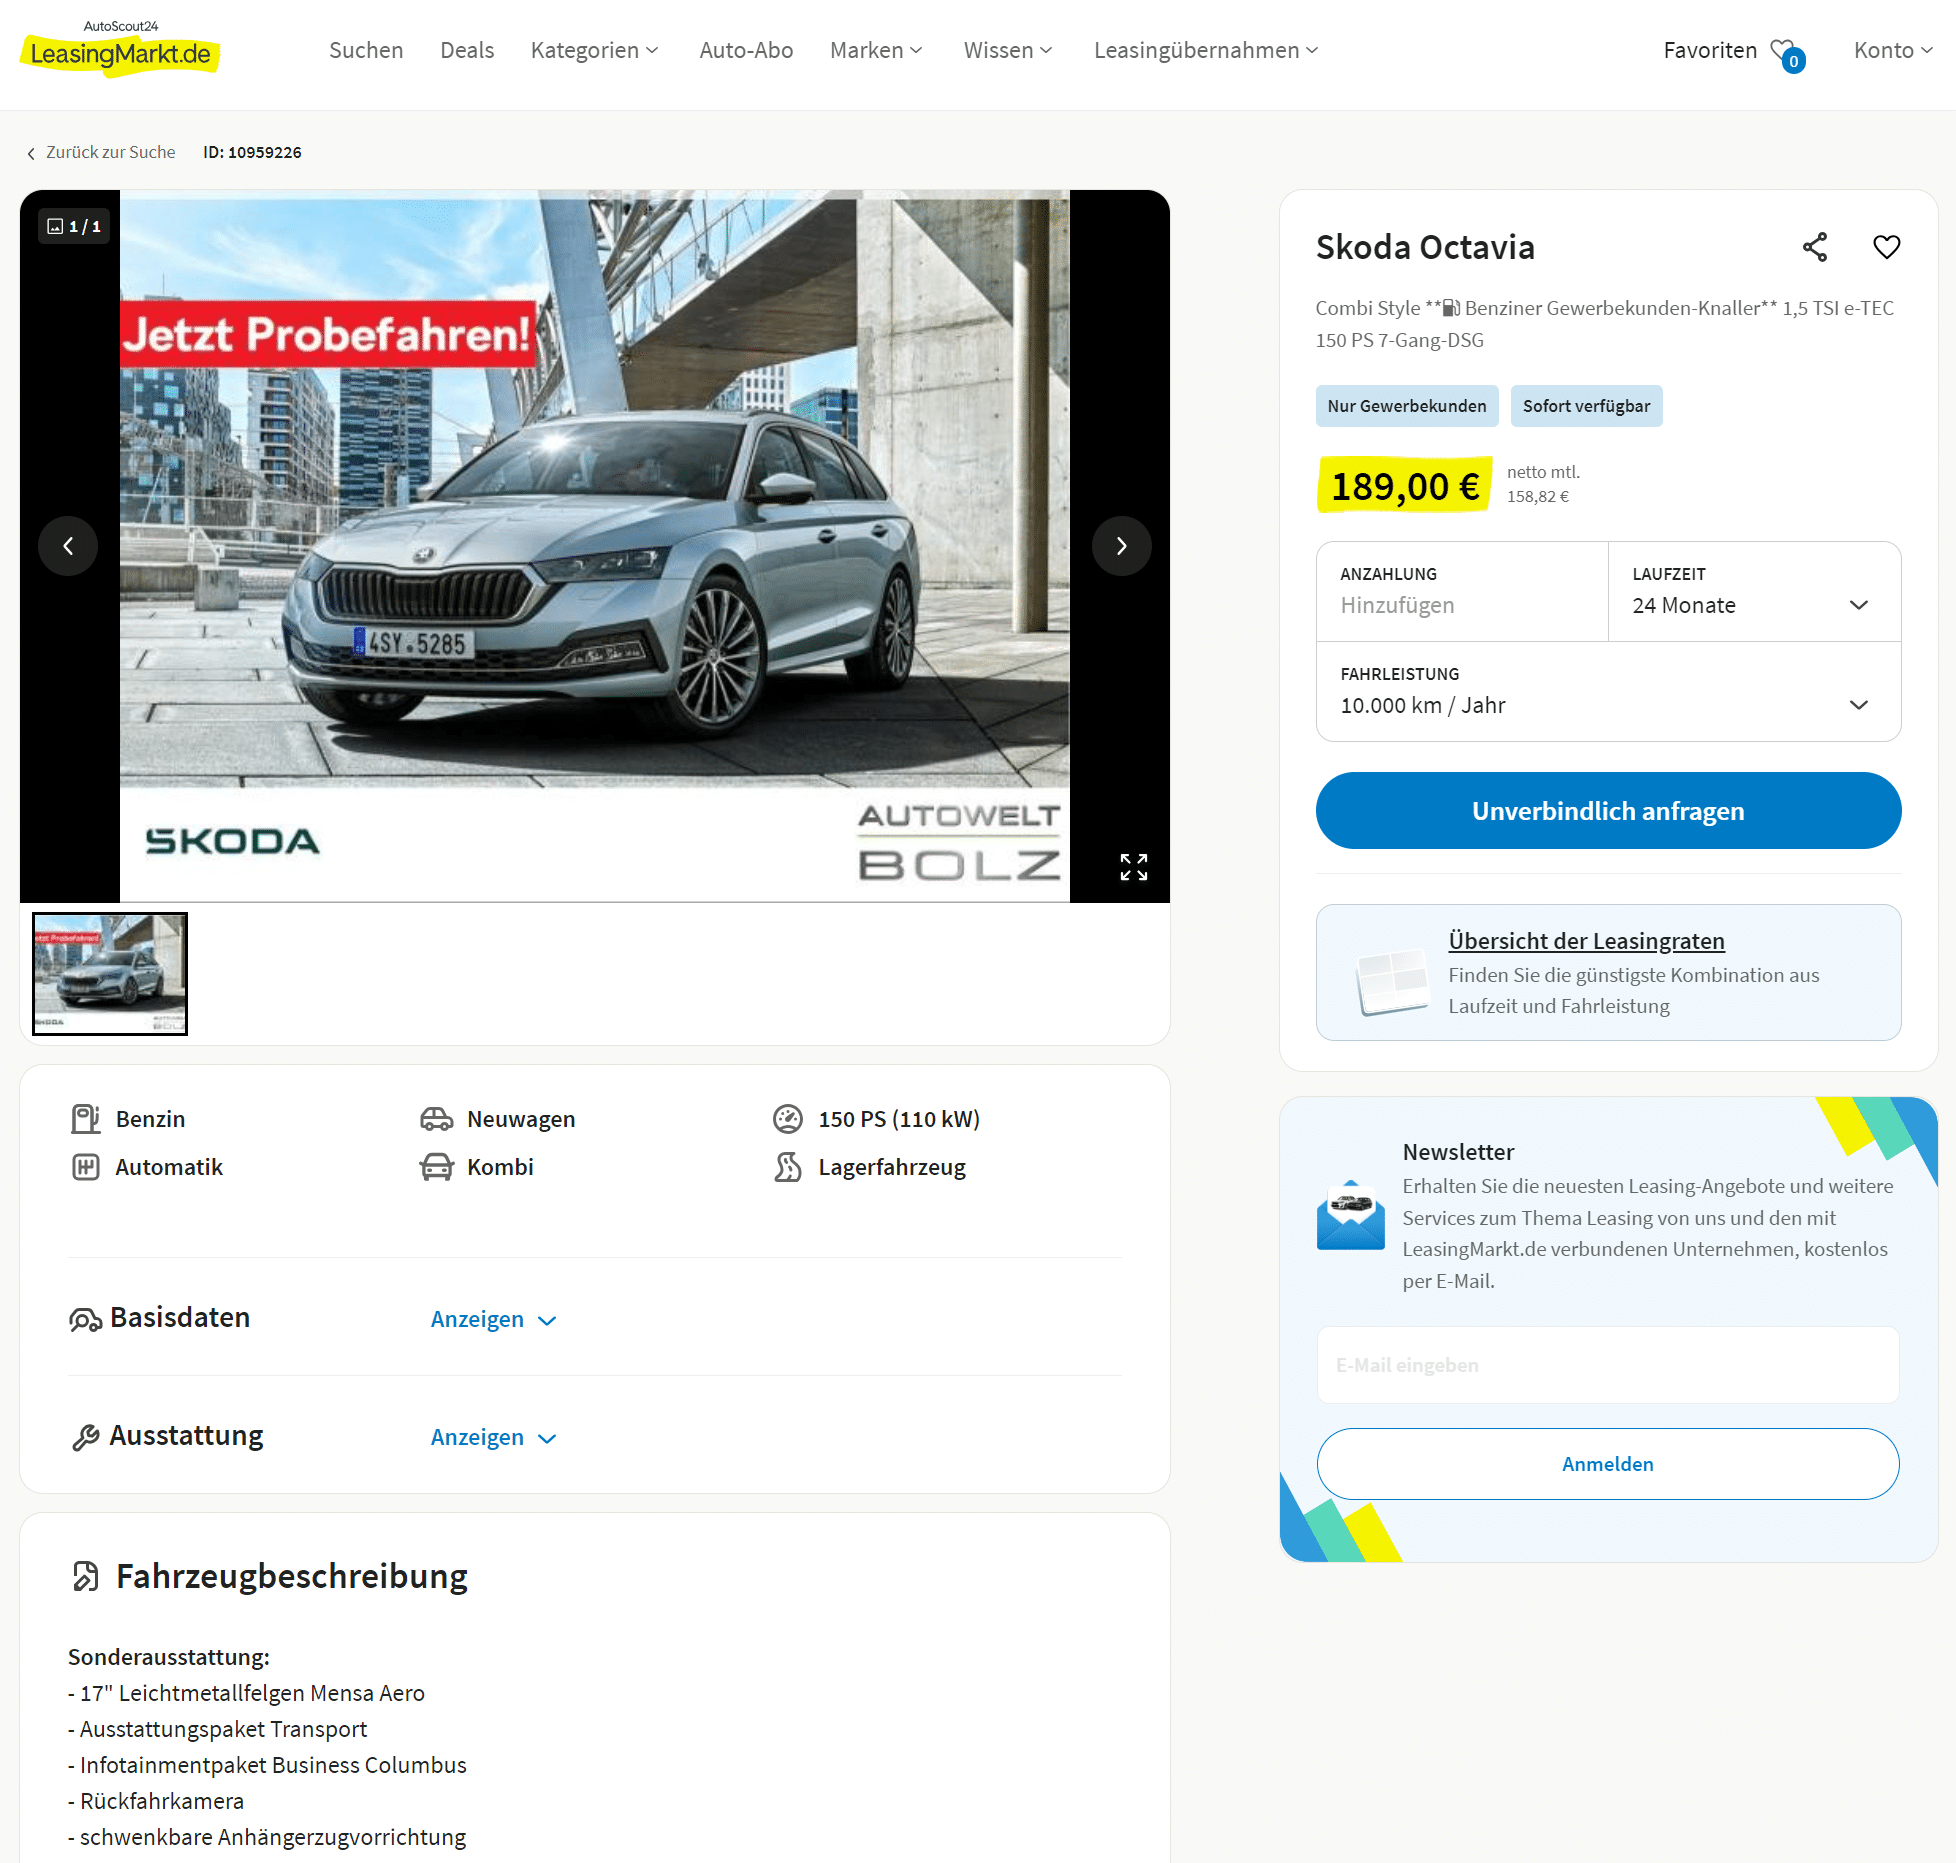Image resolution: width=1956 pixels, height=1863 pixels.
Task: Click Infotainmentpaket Business Columbus entry
Action: [267, 1765]
